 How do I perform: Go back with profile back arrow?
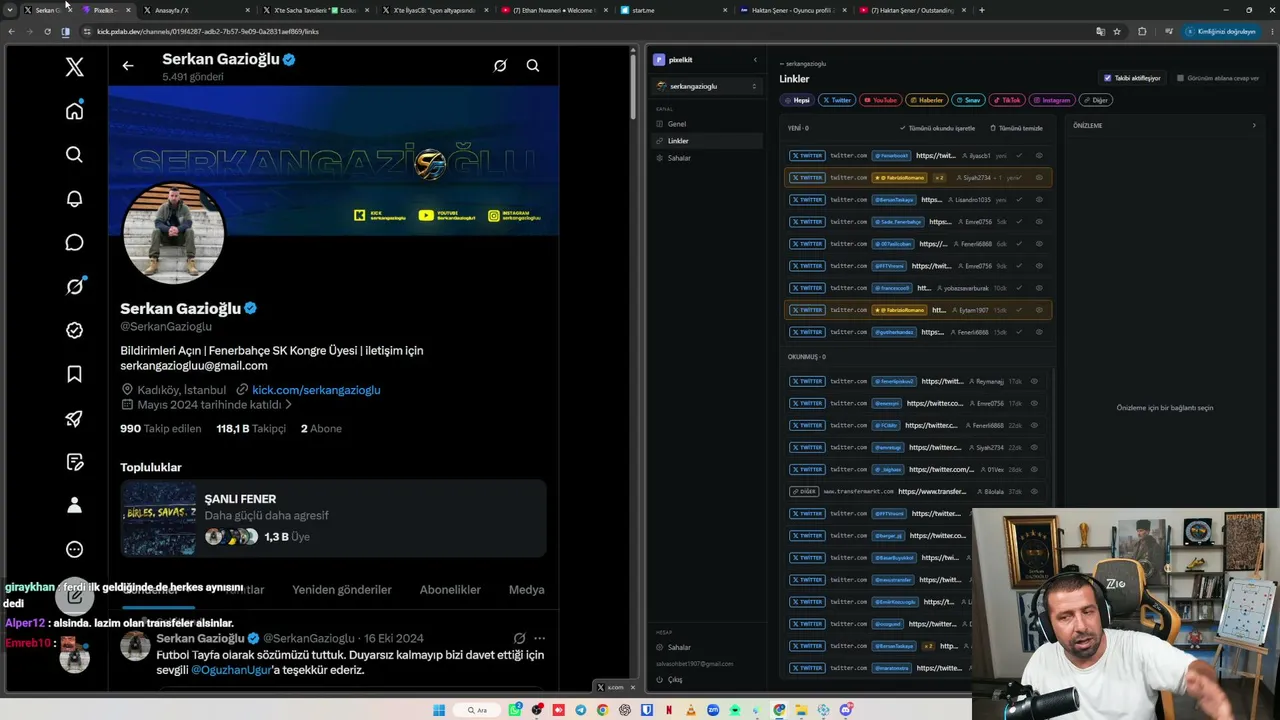tap(128, 66)
